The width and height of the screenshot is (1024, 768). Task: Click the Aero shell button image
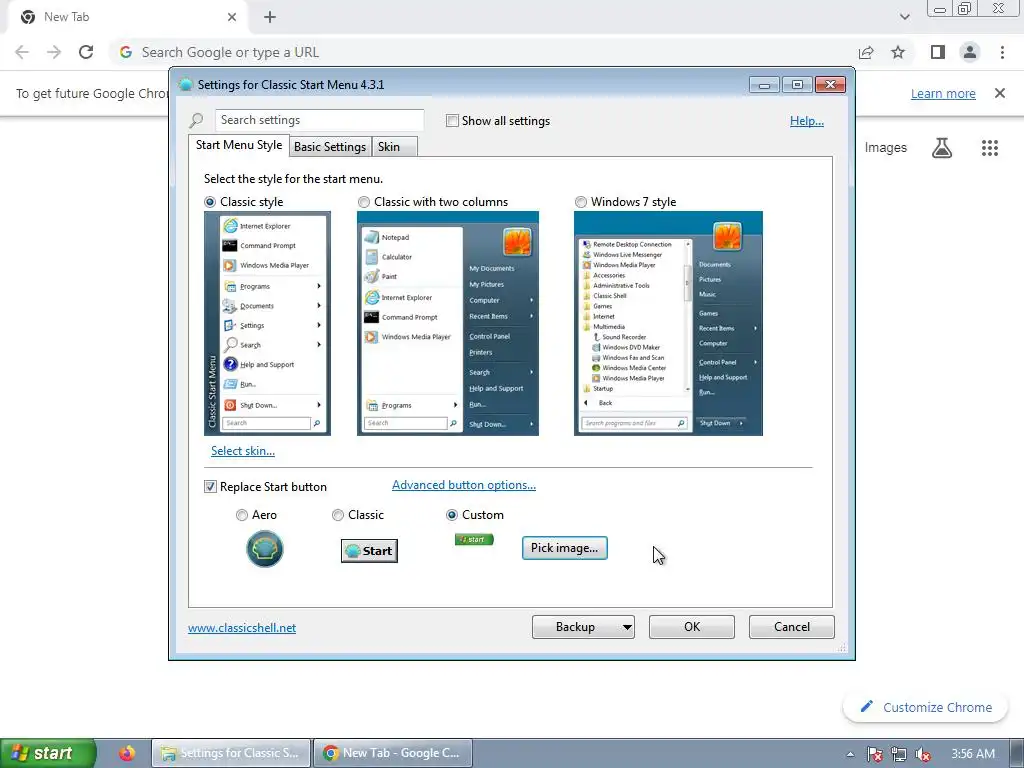point(264,549)
